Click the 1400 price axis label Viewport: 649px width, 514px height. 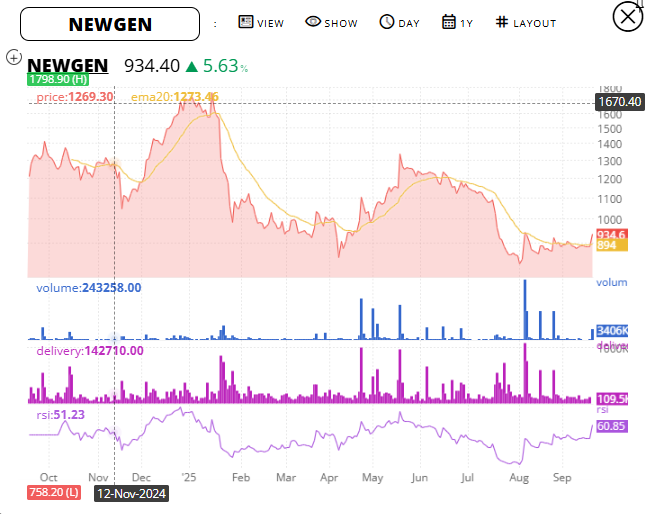(610, 144)
